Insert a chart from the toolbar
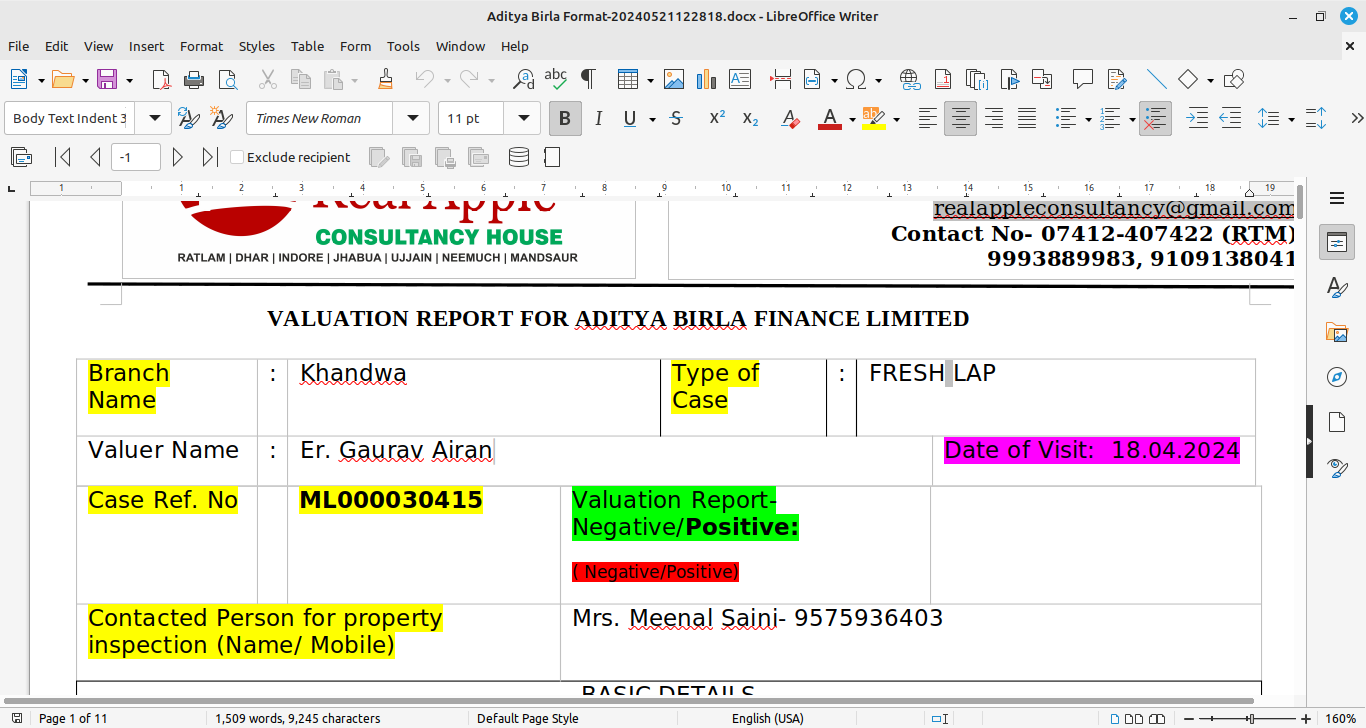 (706, 80)
